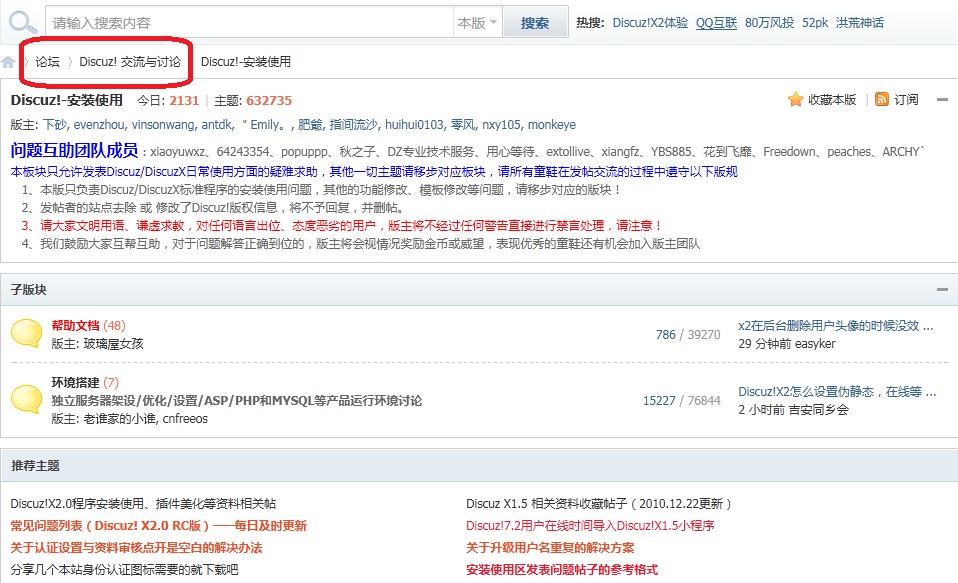Screen dimensions: 958x583
Task: Click the magnifier search icon
Action: [23, 23]
